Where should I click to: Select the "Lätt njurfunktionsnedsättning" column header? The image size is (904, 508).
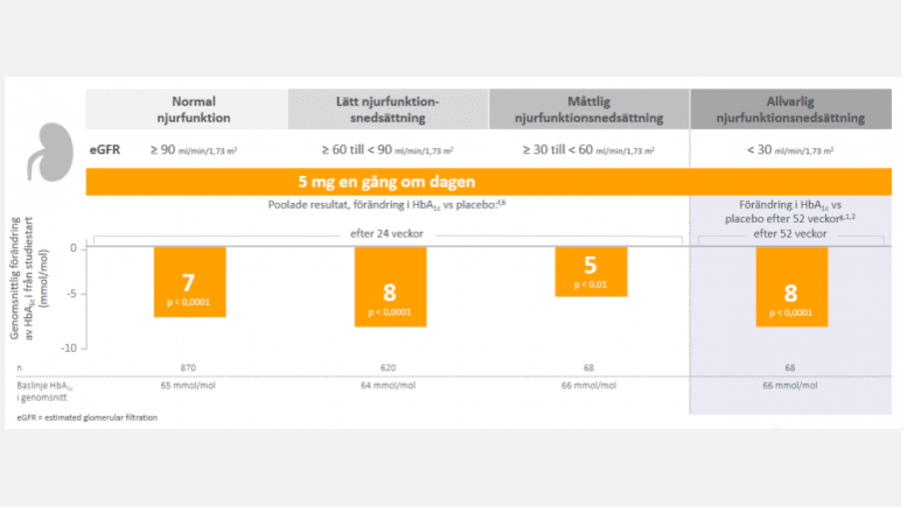point(388,109)
